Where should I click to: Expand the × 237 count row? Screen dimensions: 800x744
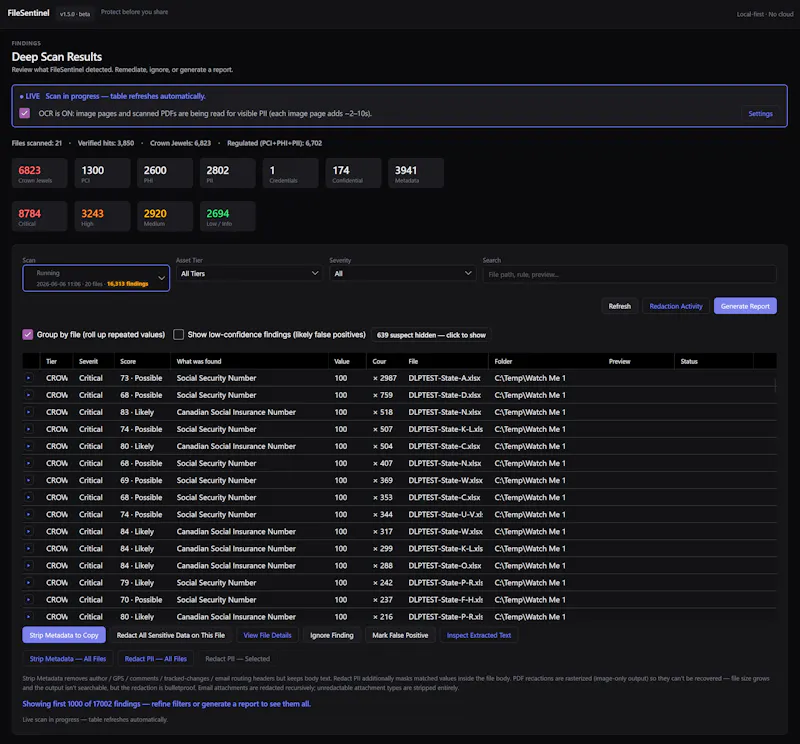tap(29, 600)
